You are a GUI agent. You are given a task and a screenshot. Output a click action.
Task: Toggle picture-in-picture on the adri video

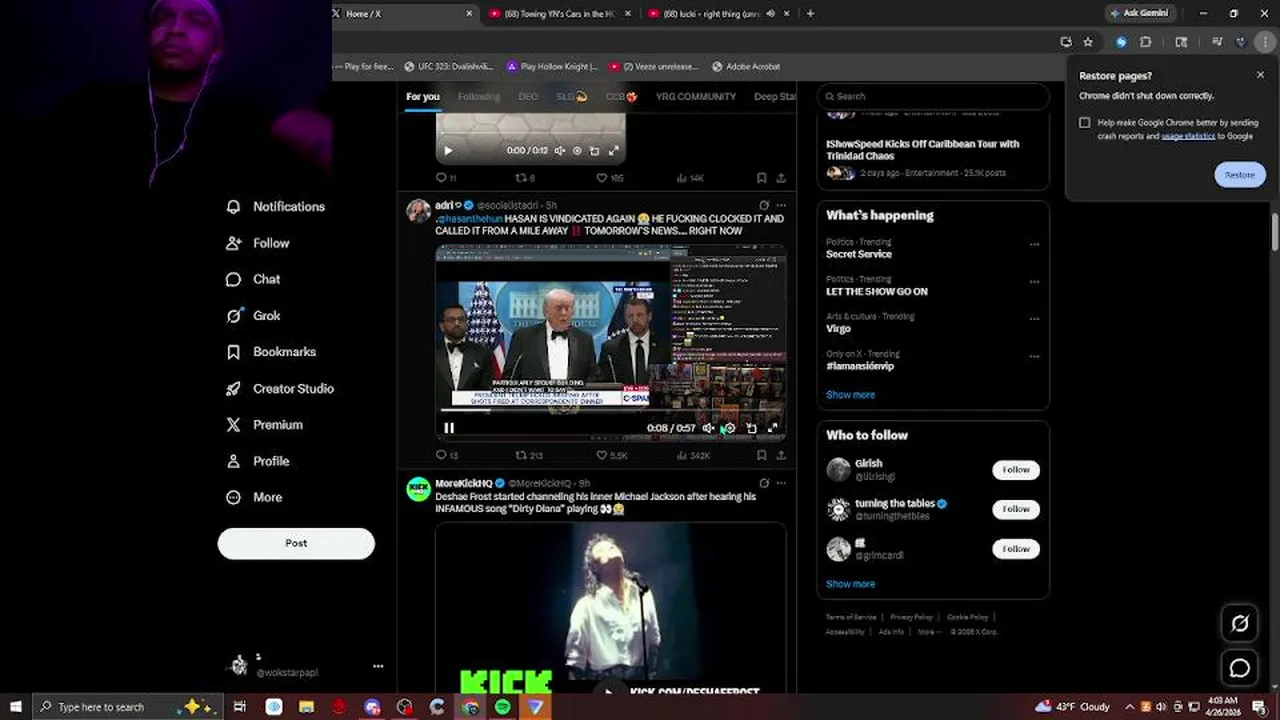(751, 428)
